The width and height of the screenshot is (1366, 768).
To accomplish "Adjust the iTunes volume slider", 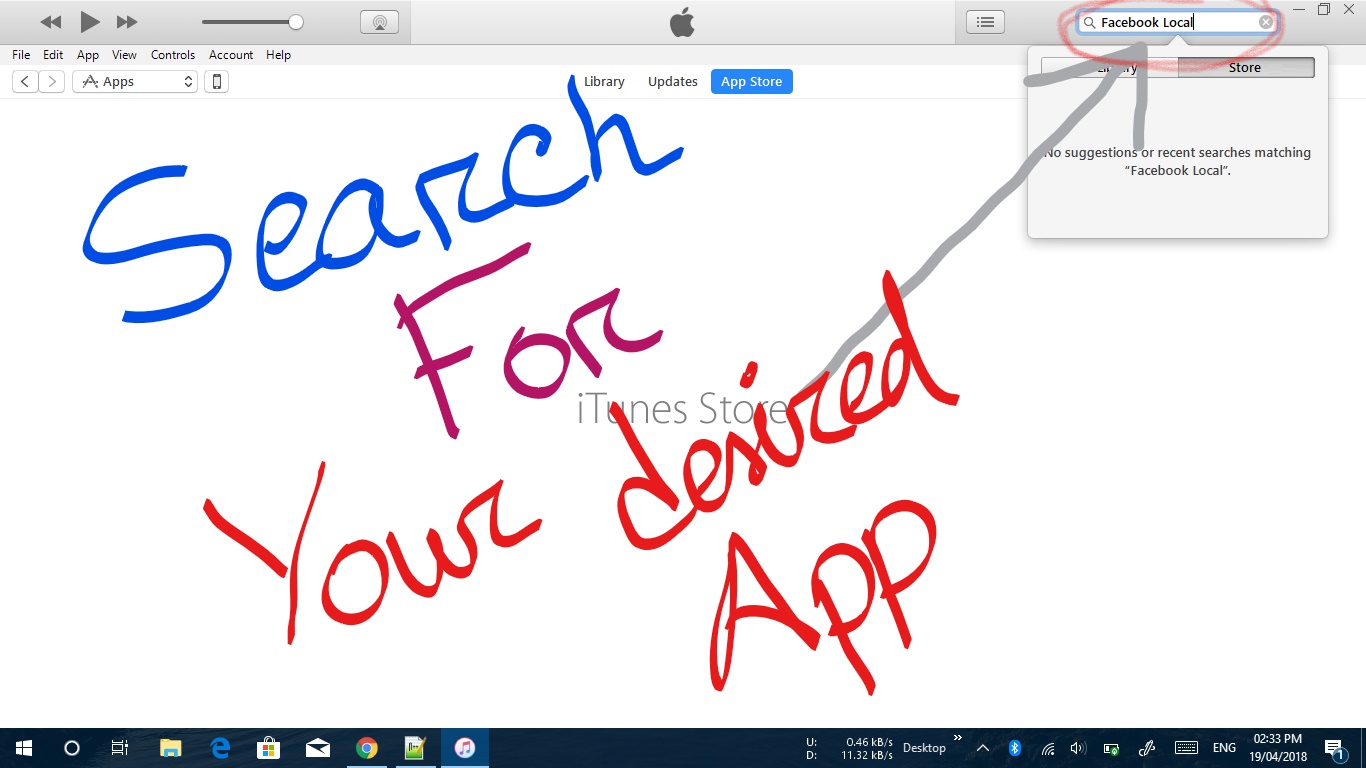I will click(x=252, y=22).
